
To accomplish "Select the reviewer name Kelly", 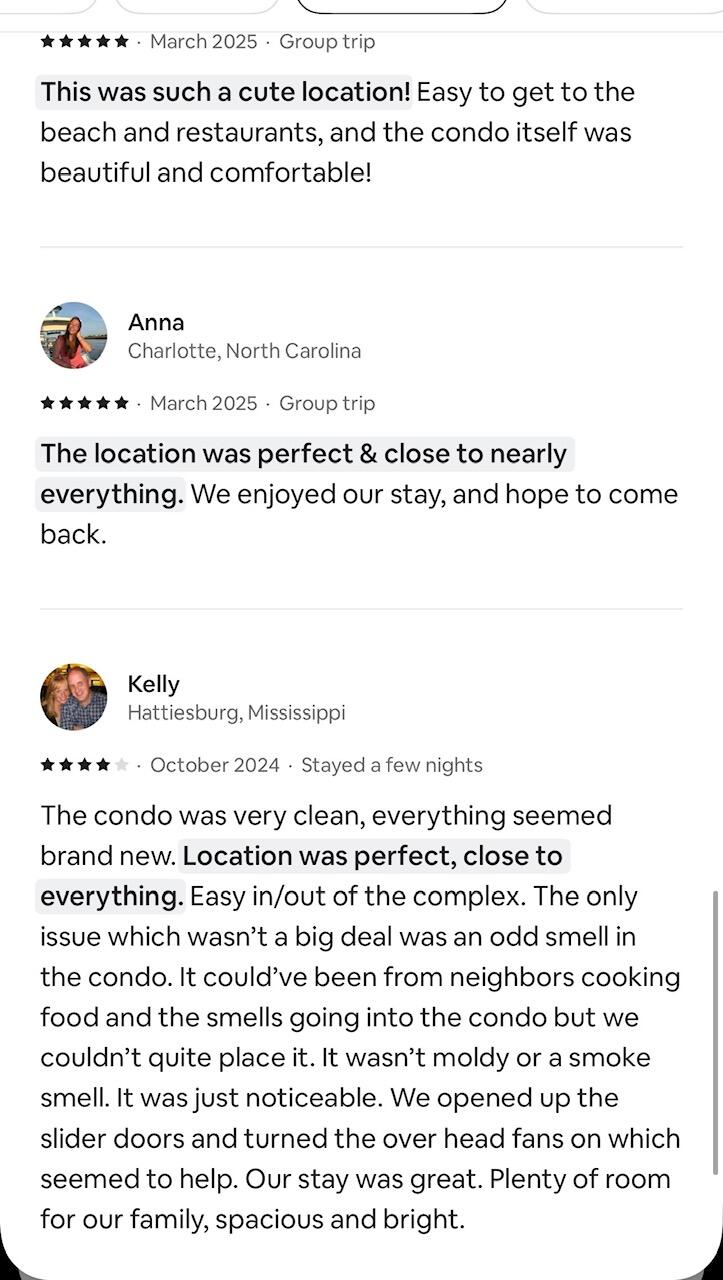I will click(x=154, y=684).
